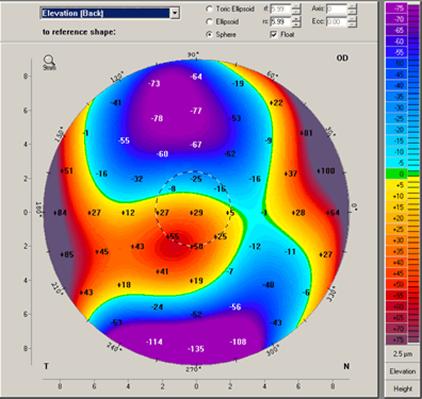Screen dimensions: 422x399
Task: Click the +100 value at nasal edge
Action: point(326,171)
